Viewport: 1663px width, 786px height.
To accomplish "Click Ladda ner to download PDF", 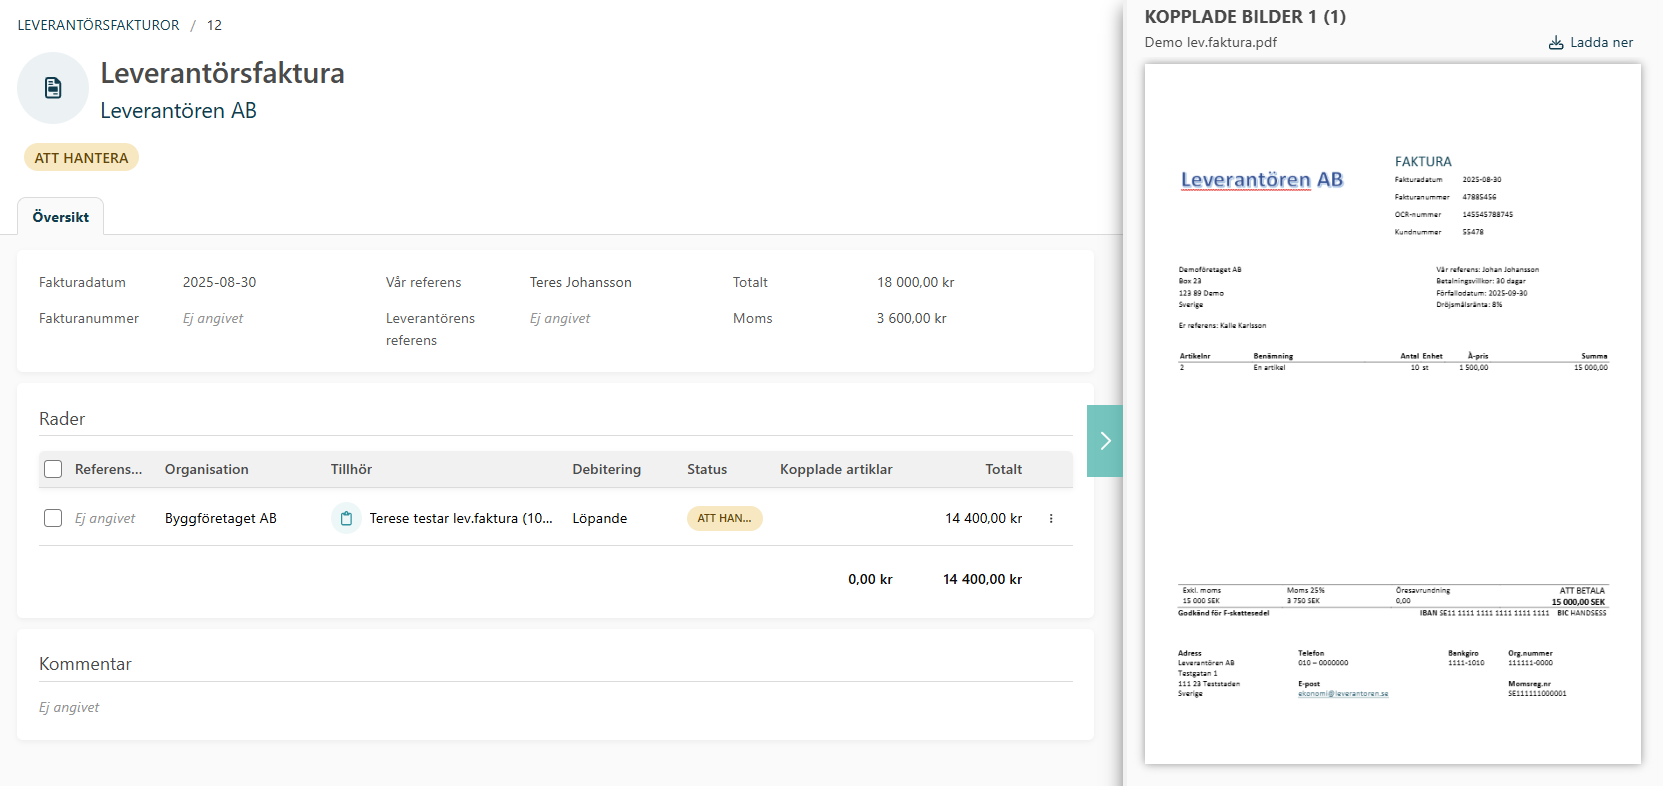I will click(1600, 43).
